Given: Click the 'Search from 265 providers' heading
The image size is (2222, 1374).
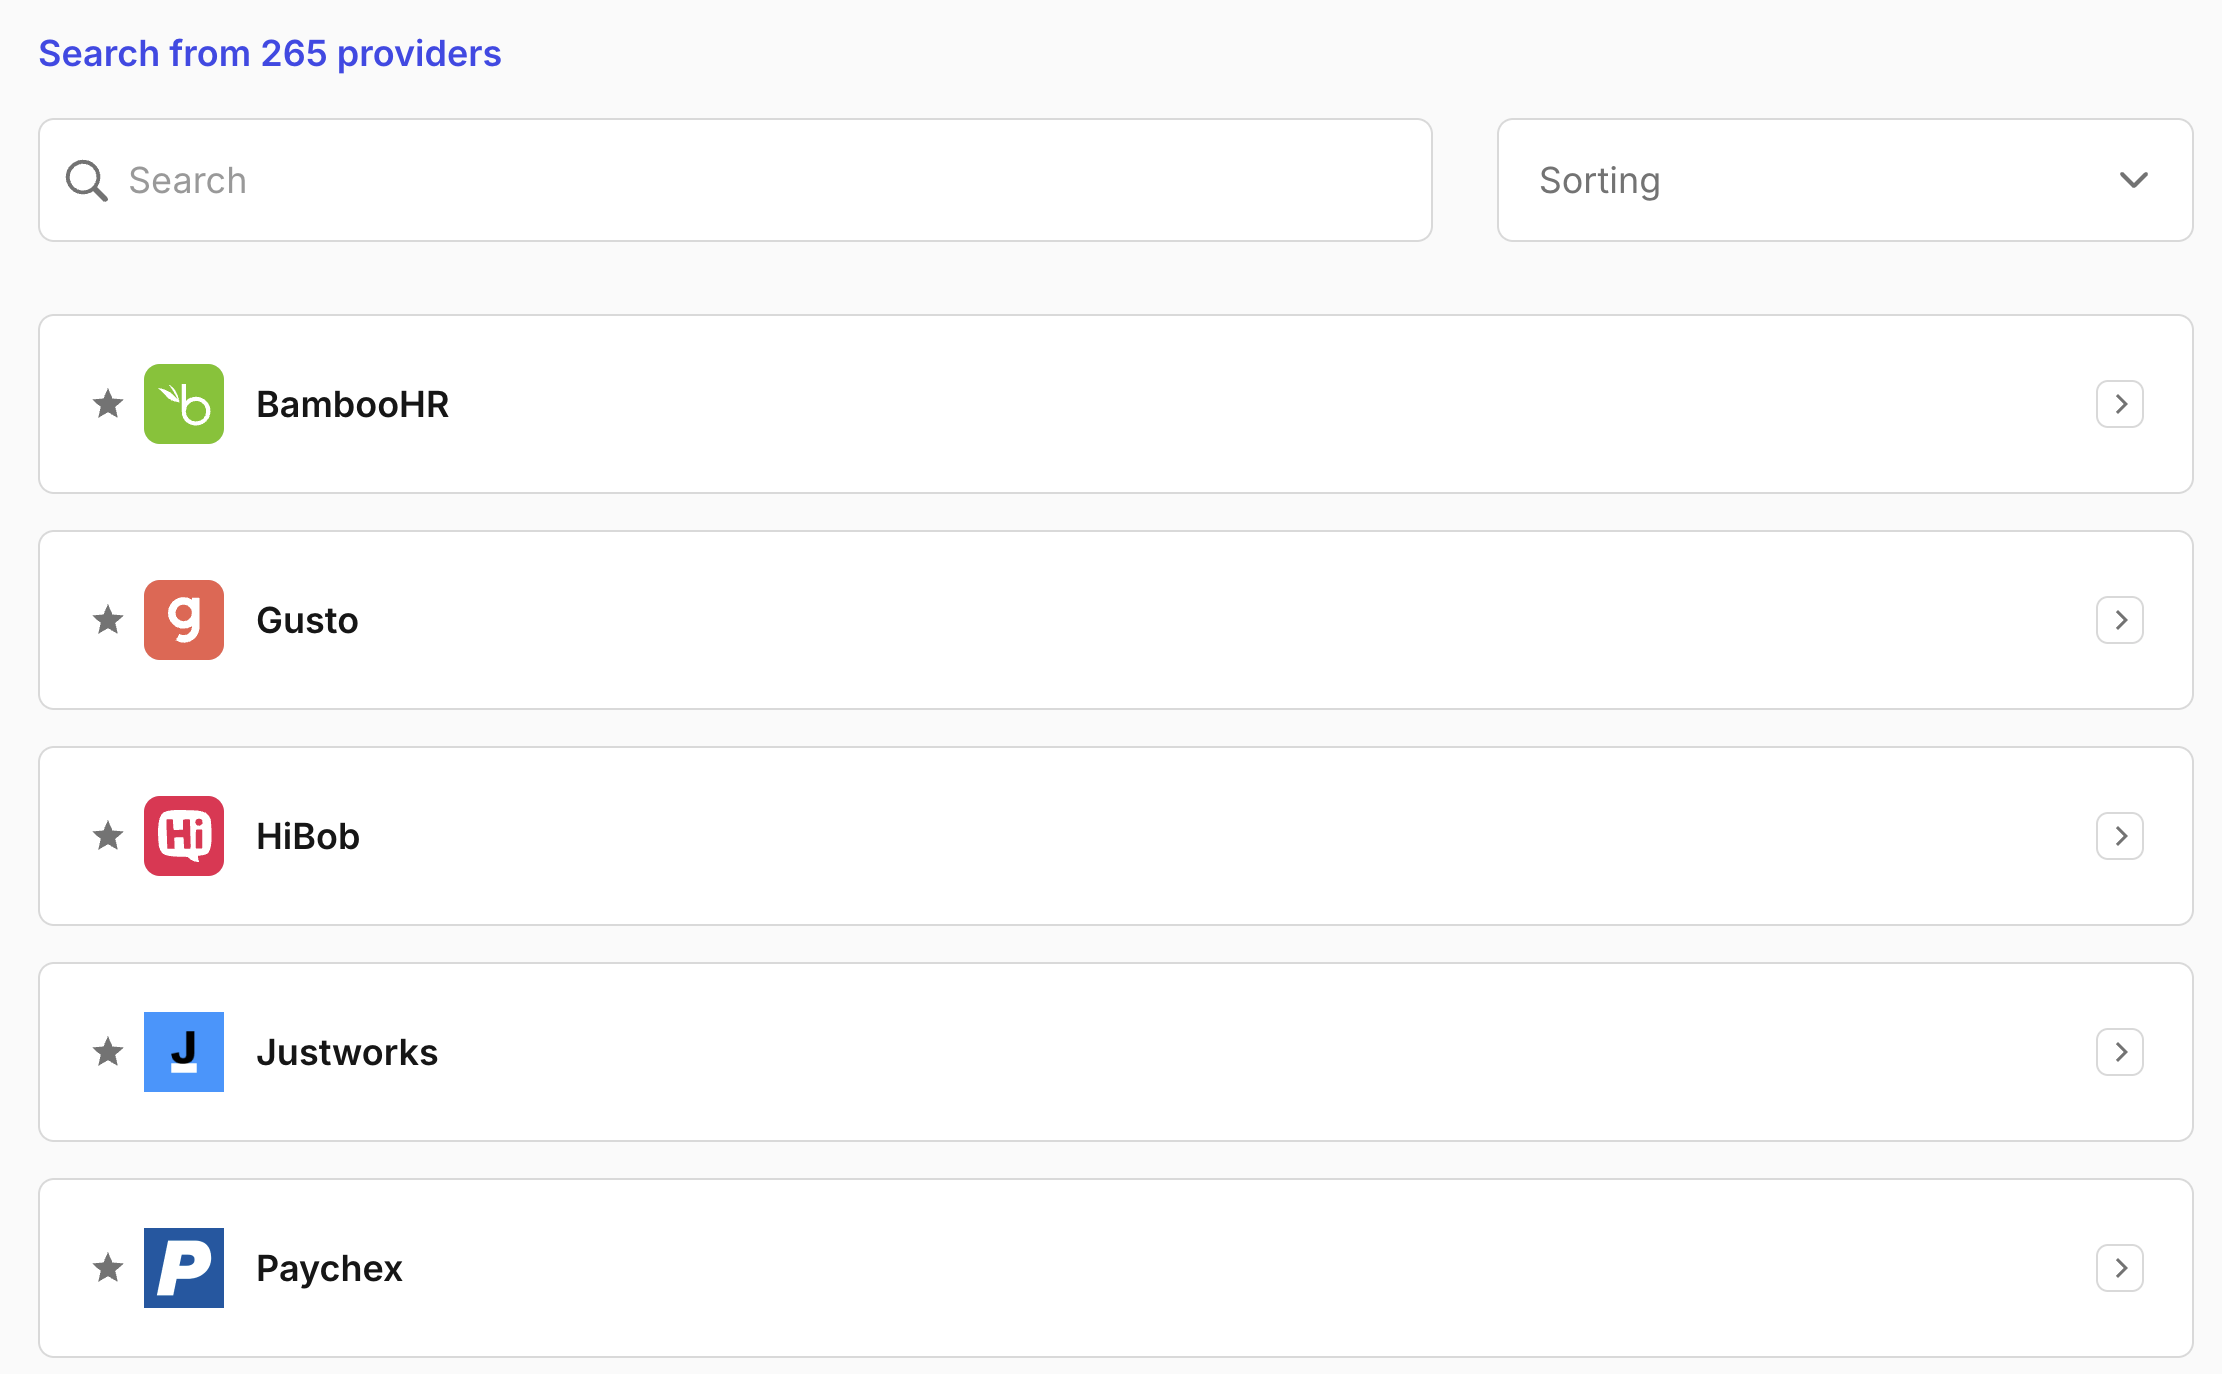Looking at the screenshot, I should [x=270, y=53].
